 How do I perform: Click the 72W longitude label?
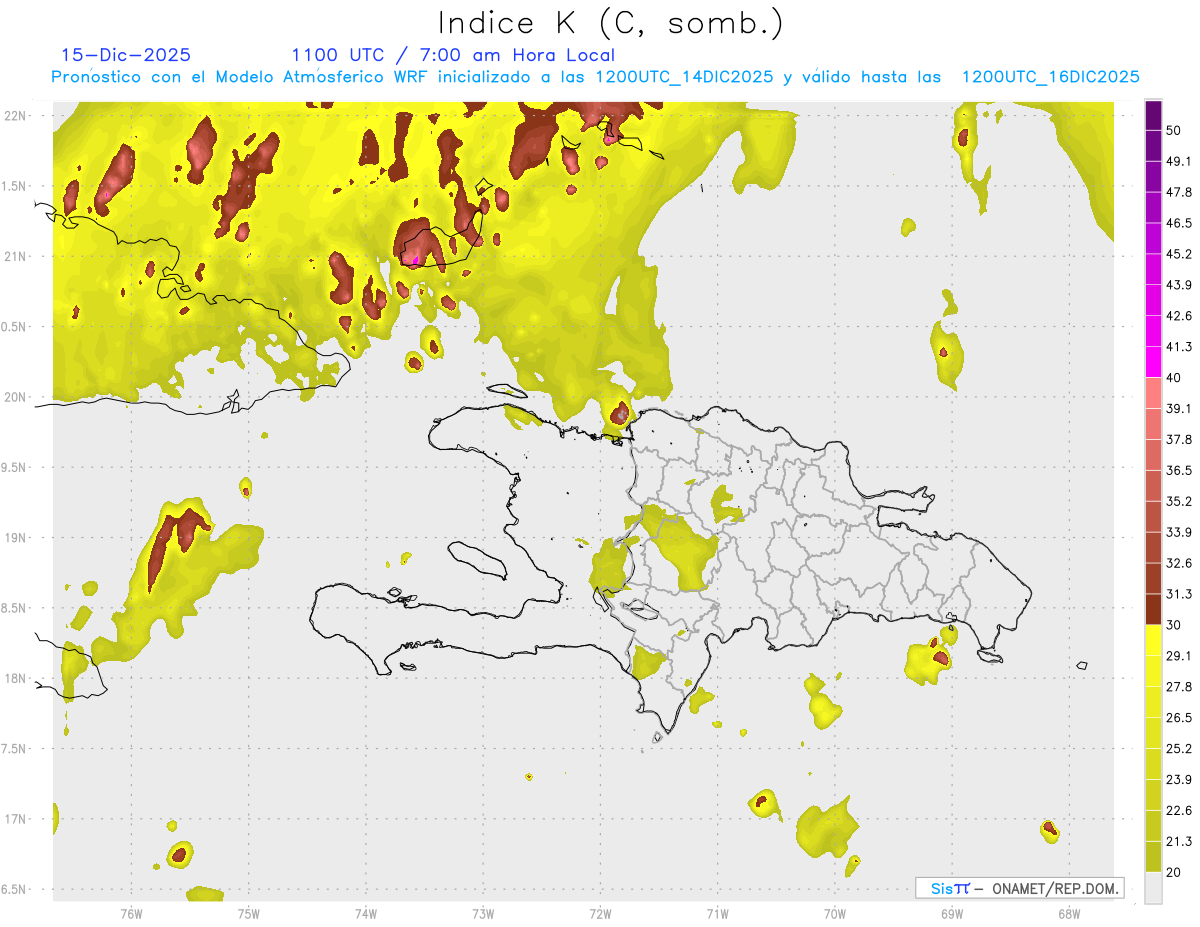(x=600, y=913)
